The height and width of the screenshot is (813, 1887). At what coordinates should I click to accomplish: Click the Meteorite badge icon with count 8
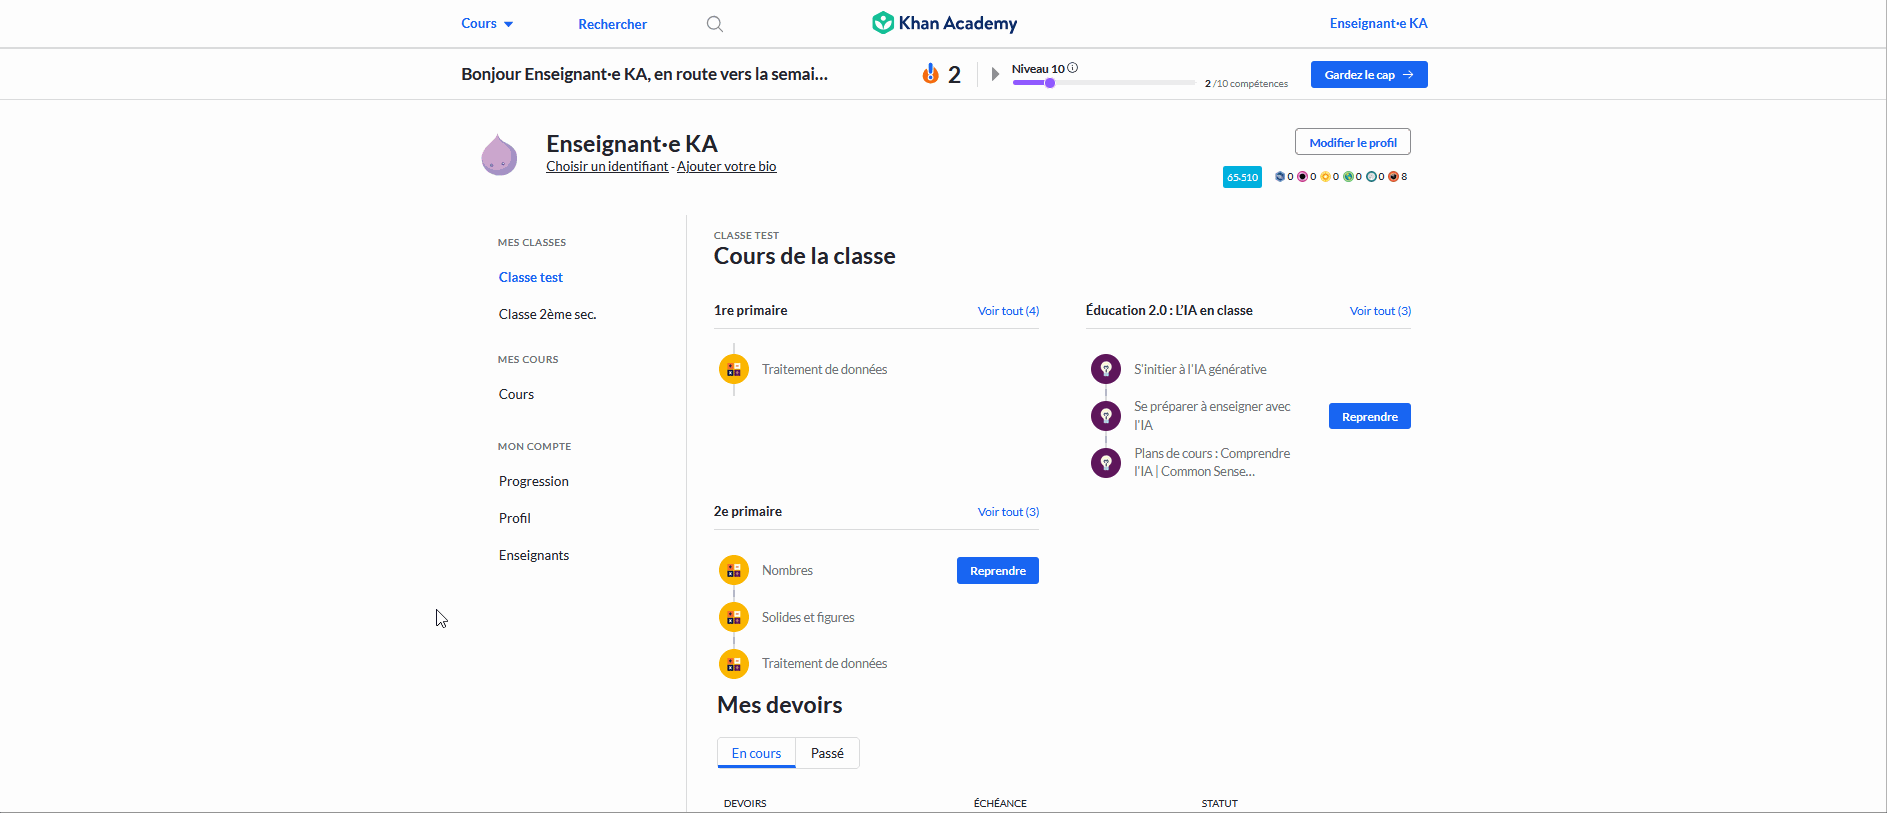pyautogui.click(x=1393, y=177)
